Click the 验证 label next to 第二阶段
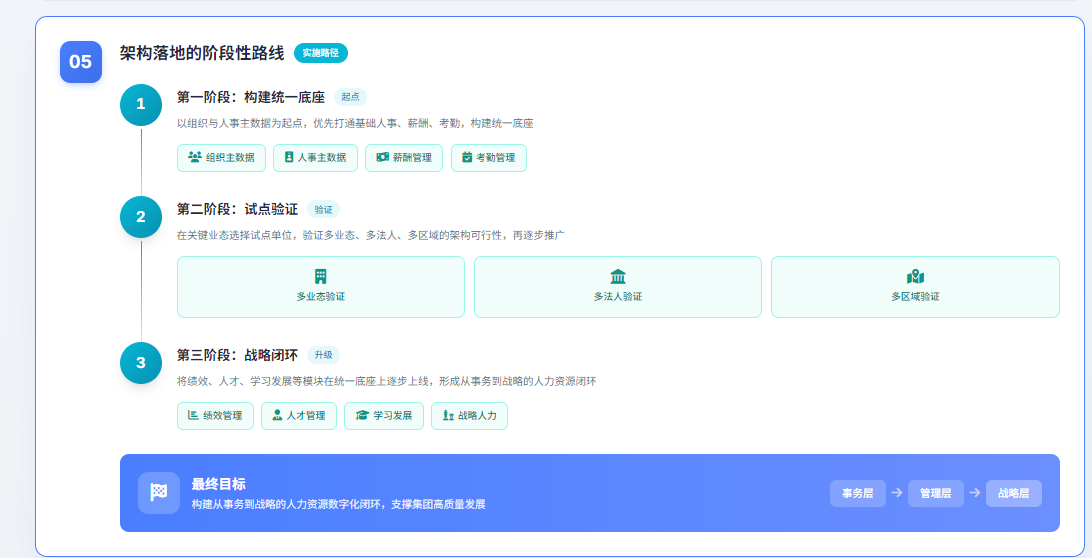1092x558 pixels. (323, 209)
